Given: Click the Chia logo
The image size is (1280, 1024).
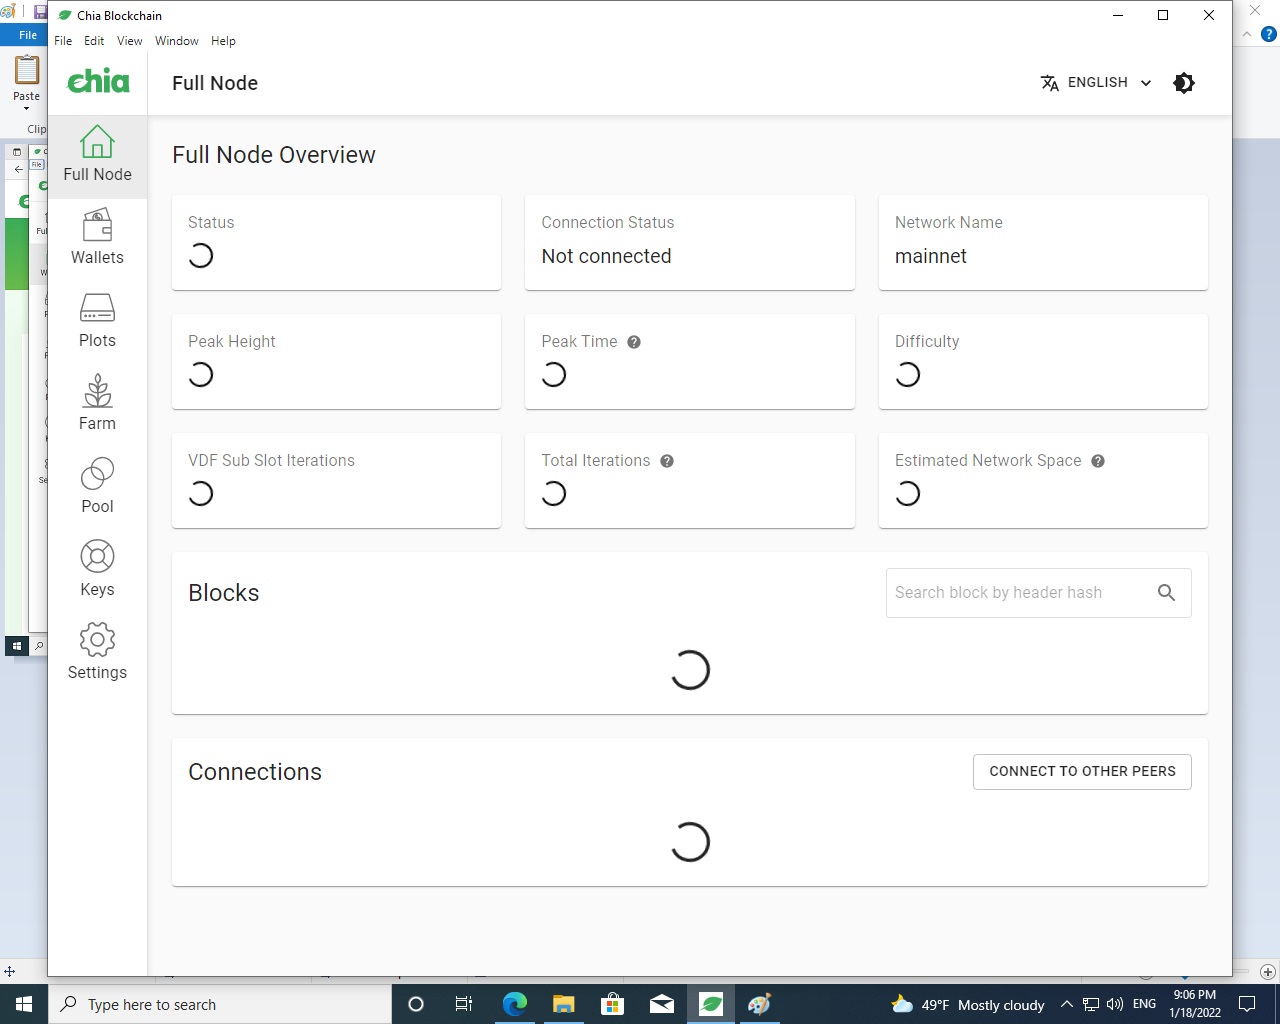Looking at the screenshot, I should coord(98,81).
